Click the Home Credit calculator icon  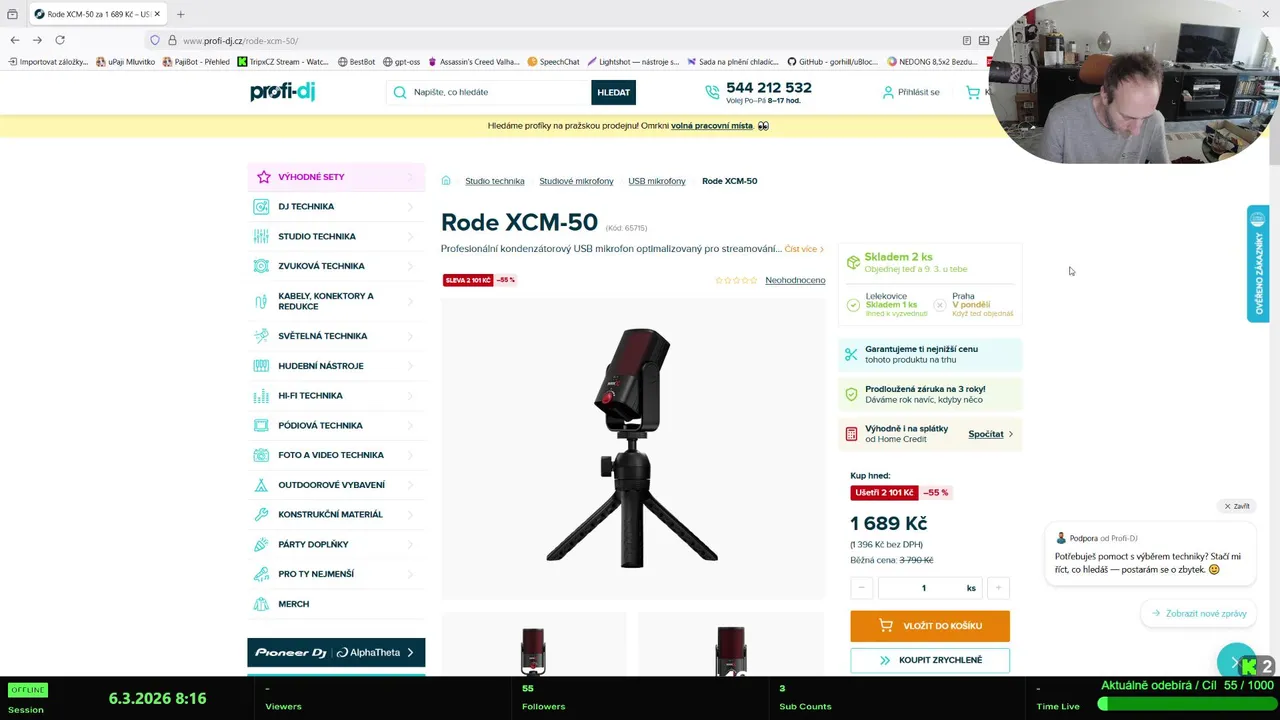[851, 434]
